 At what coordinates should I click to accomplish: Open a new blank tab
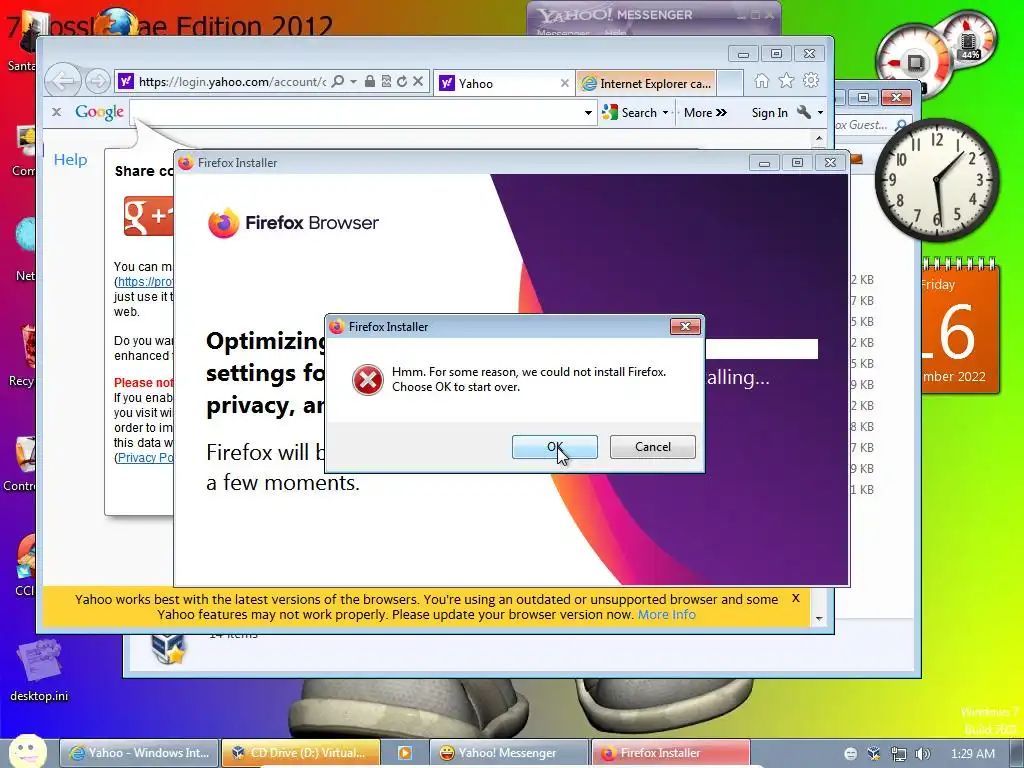pyautogui.click(x=729, y=83)
